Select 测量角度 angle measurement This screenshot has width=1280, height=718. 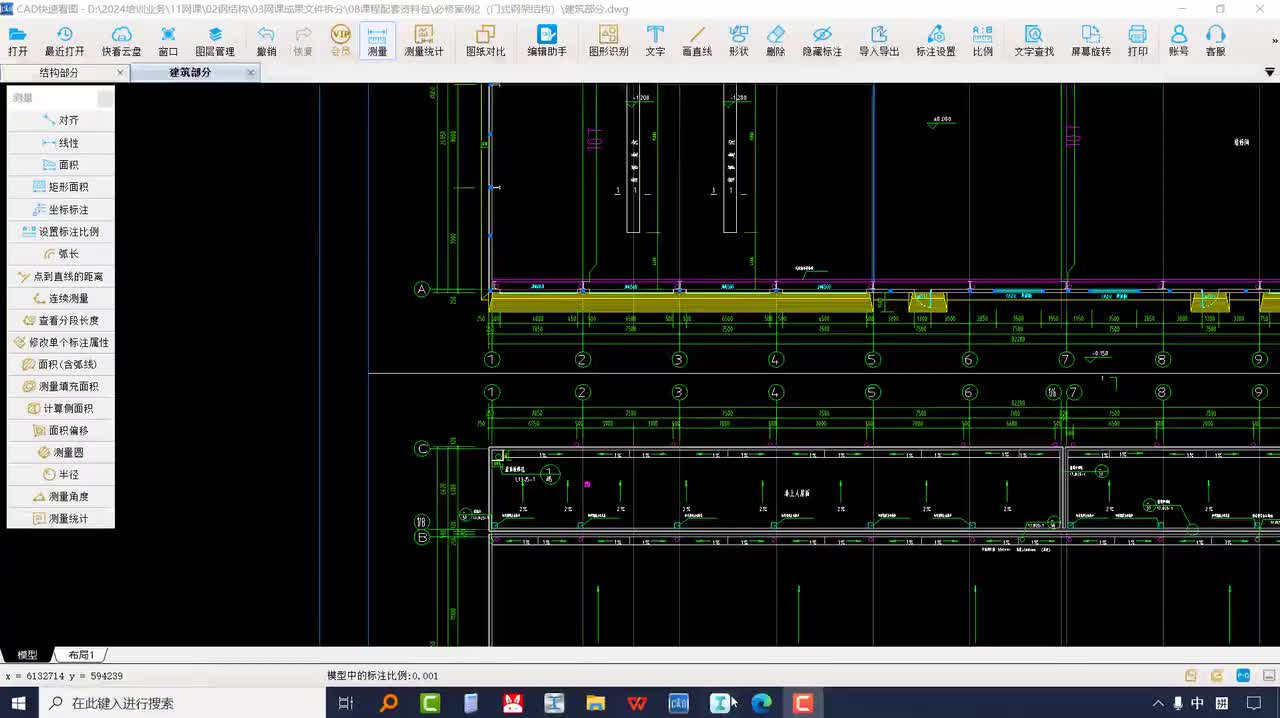click(x=61, y=497)
